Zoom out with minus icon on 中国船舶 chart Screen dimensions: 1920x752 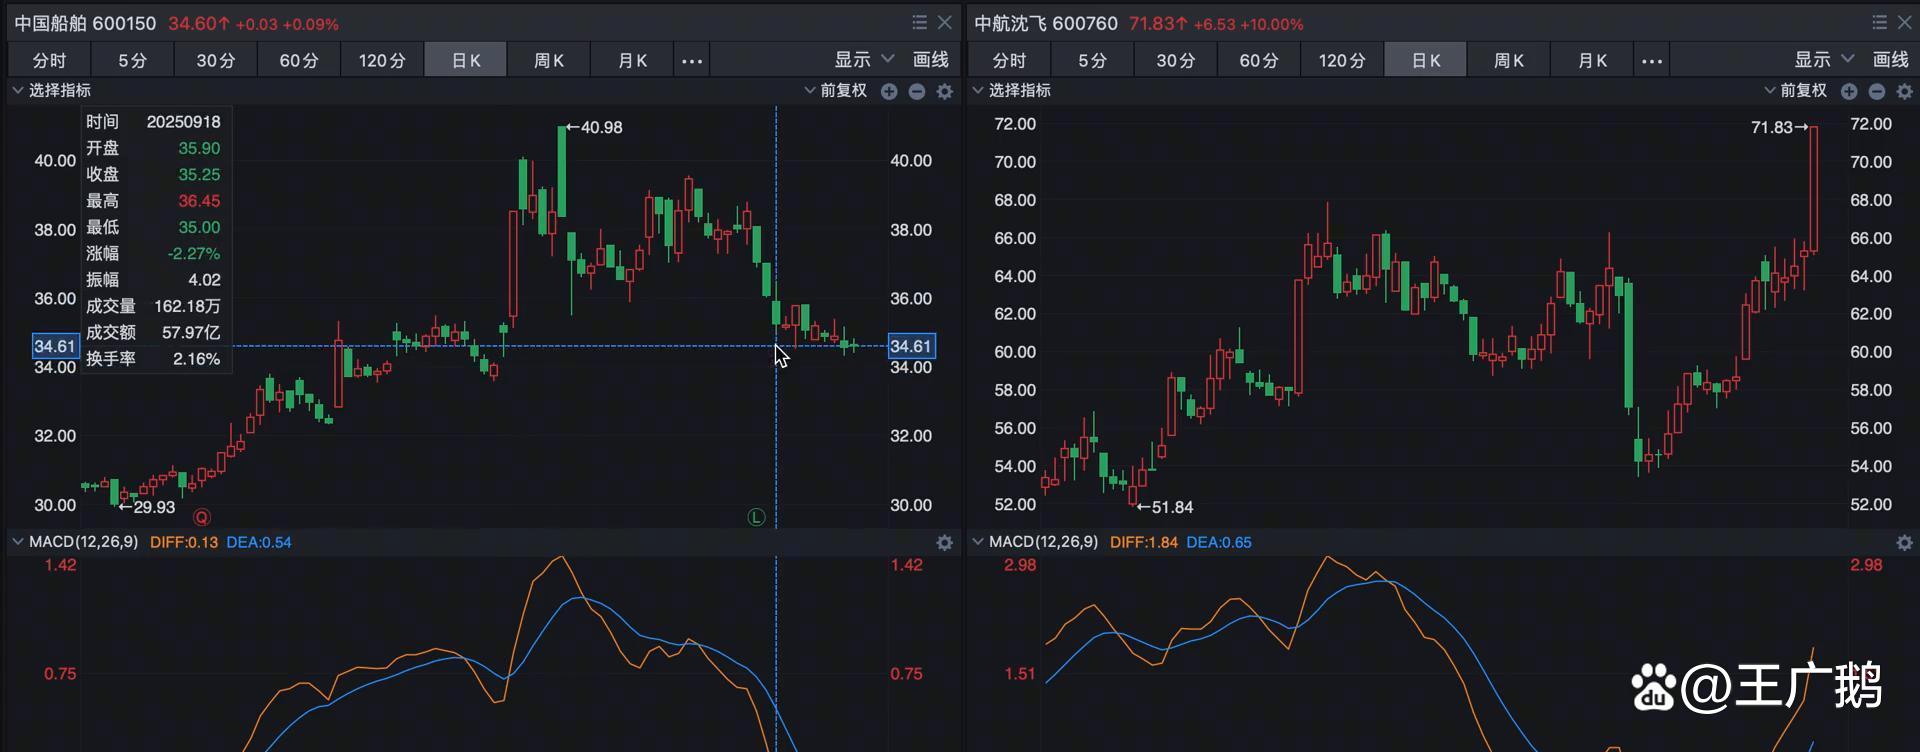click(x=917, y=91)
